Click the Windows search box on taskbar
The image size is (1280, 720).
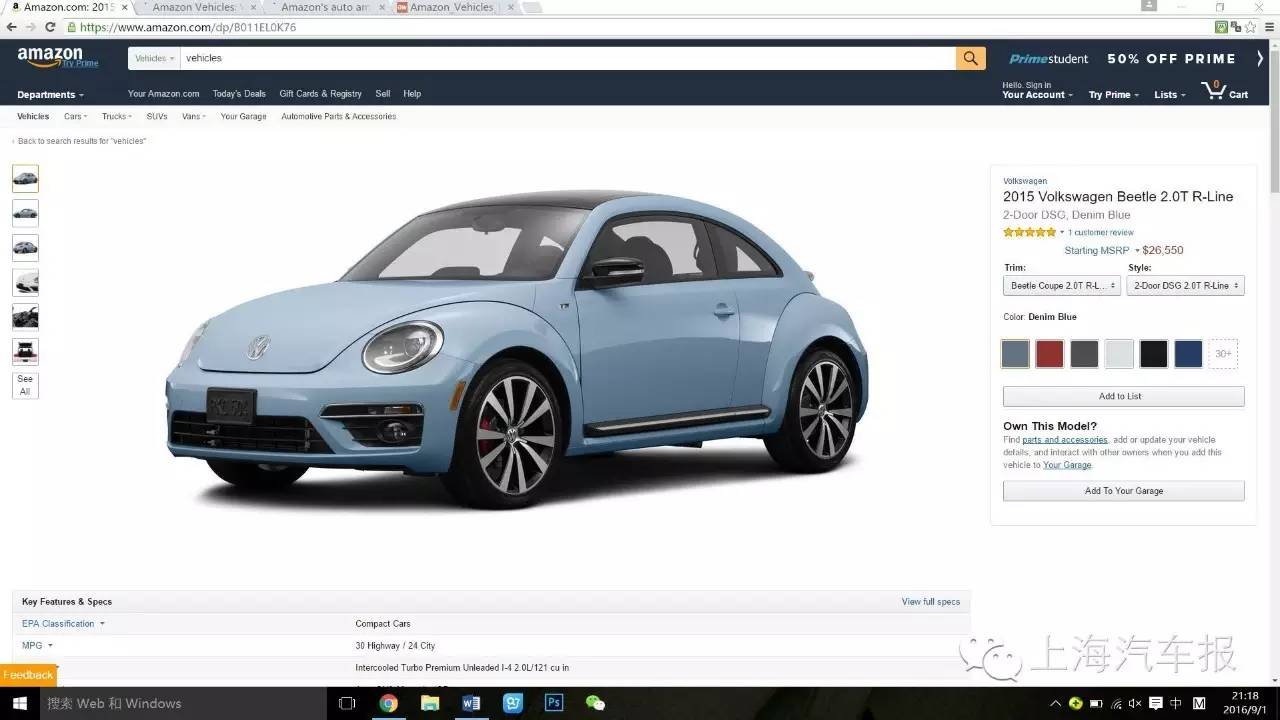(x=182, y=703)
